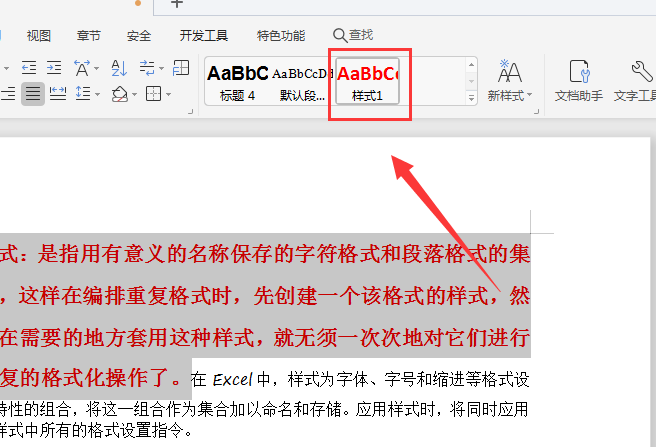The height and width of the screenshot is (447, 656).
Task: Open a new document tab with plus
Action: [177, 4]
